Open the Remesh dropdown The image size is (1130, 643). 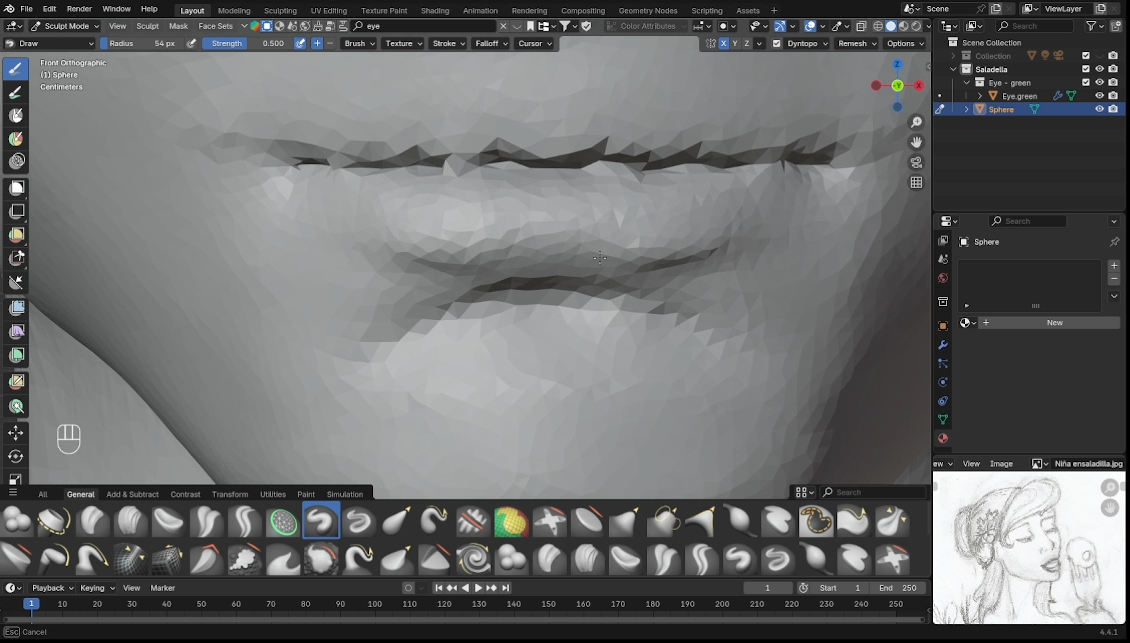click(857, 43)
